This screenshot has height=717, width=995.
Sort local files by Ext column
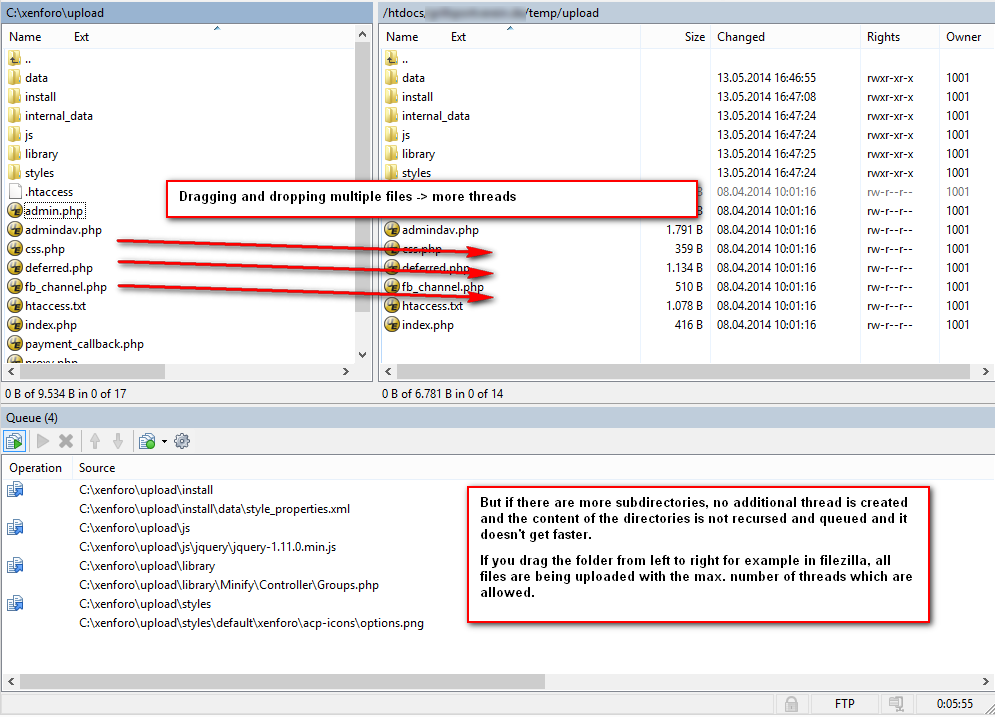(x=82, y=37)
